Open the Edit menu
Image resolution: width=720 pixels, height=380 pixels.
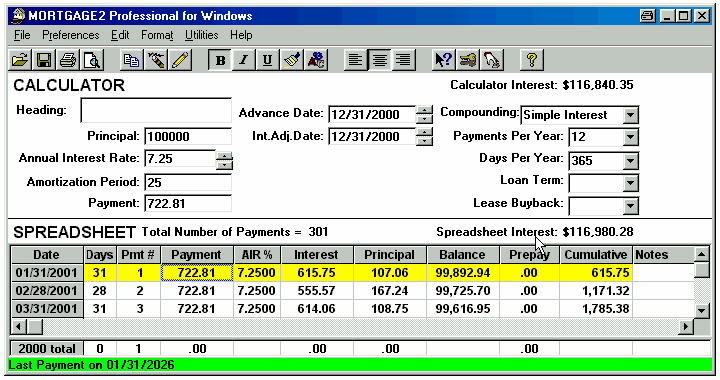click(120, 35)
